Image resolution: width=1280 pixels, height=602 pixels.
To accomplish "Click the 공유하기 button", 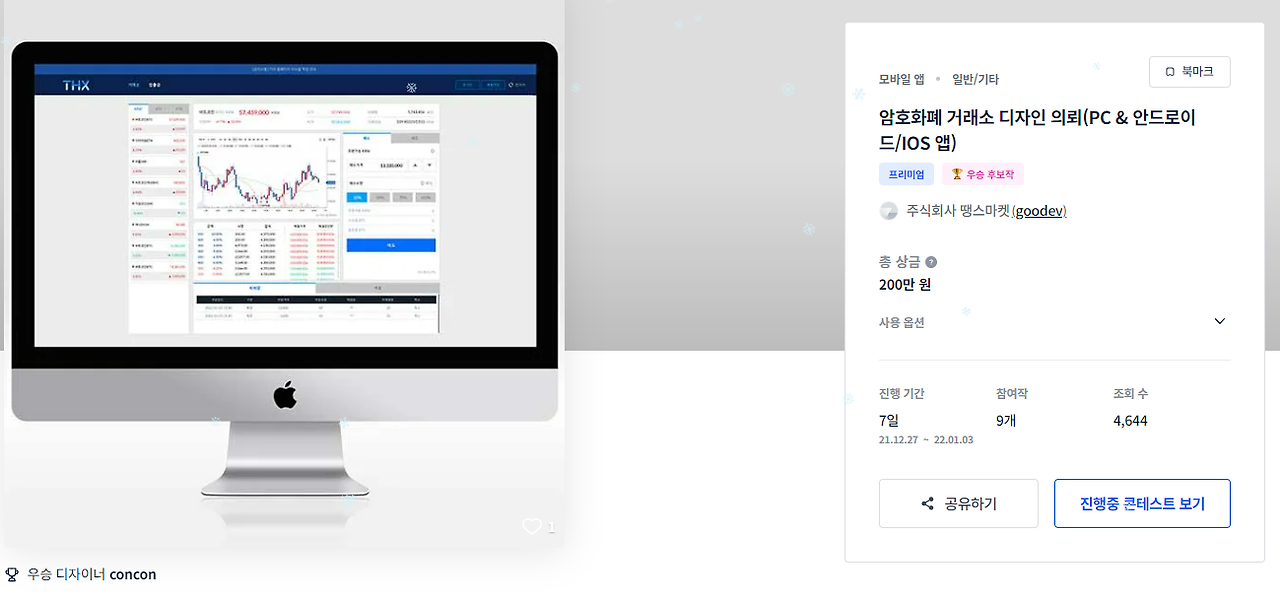I will tap(958, 504).
